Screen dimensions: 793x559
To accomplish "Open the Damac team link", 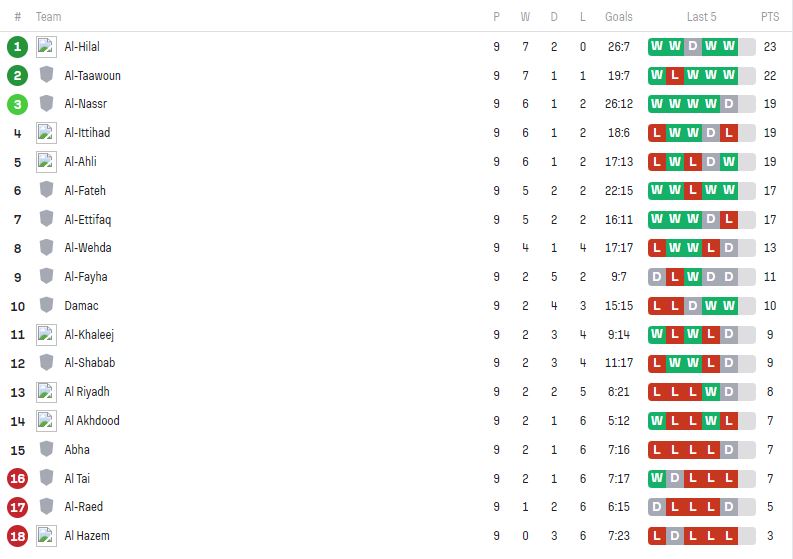I will pos(81,306).
